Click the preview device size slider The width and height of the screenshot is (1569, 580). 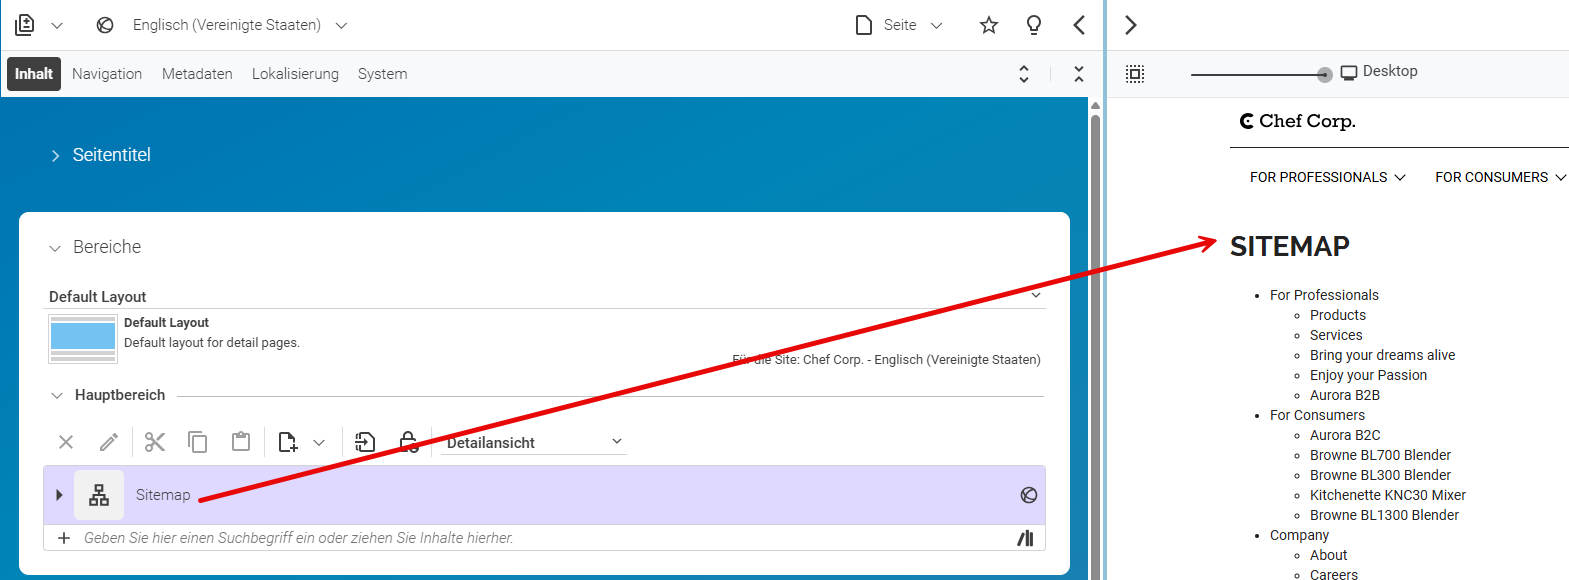click(1261, 74)
